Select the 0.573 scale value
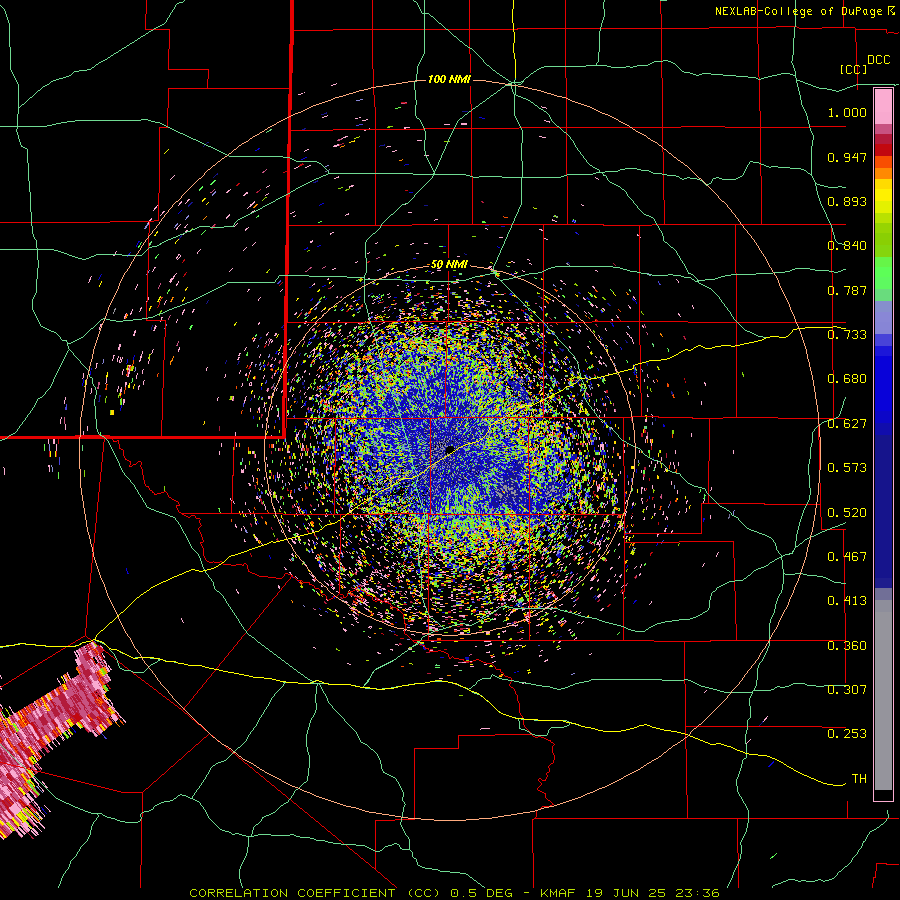Image resolution: width=900 pixels, height=900 pixels. [x=847, y=468]
